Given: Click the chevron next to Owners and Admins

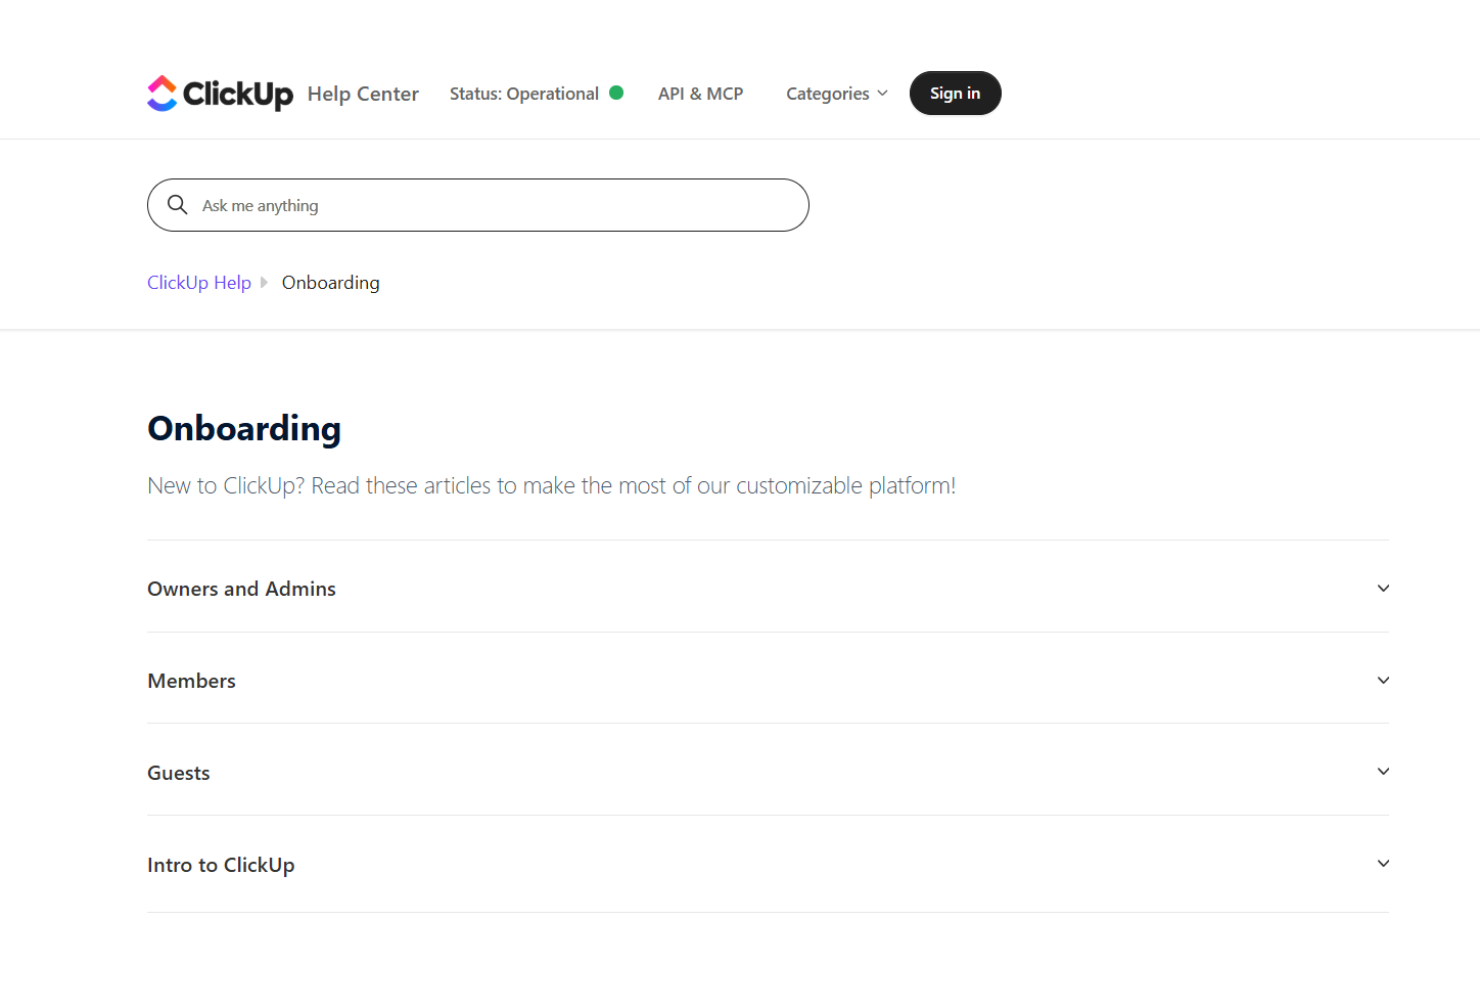Looking at the screenshot, I should (1383, 588).
